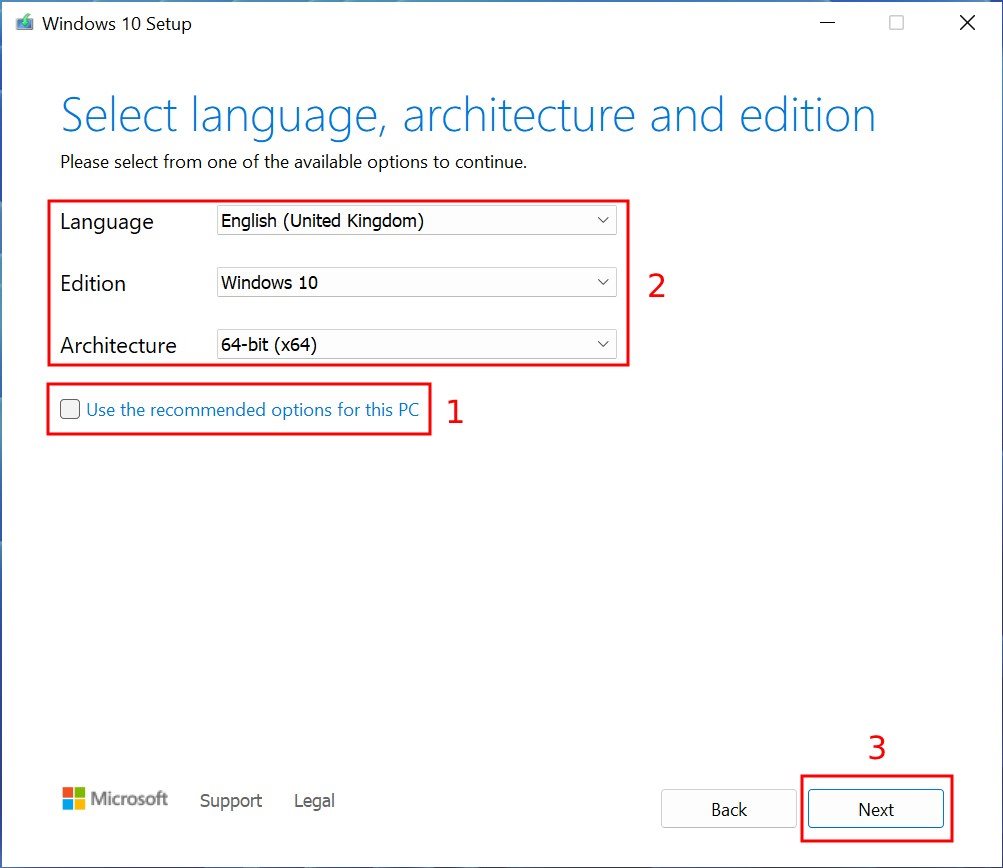1003x868 pixels.
Task: Tick 'Use the recommended options for this PC' checkbox
Action: click(x=70, y=409)
